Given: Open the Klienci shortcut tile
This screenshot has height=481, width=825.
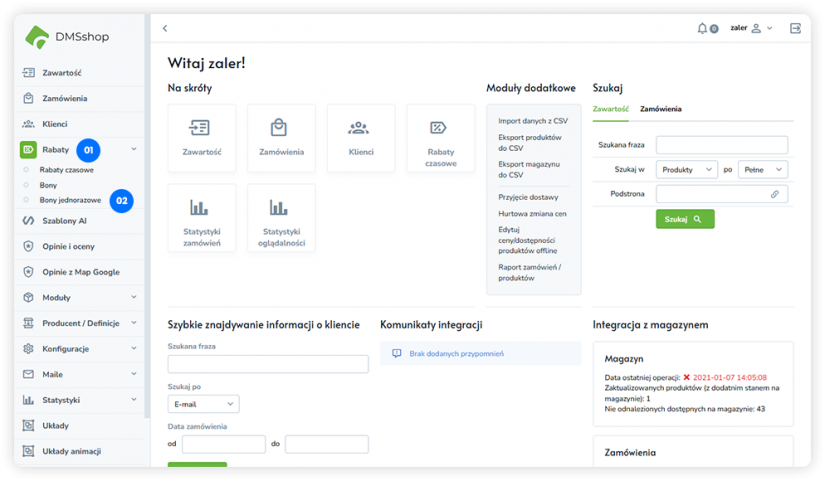Looking at the screenshot, I should coord(360,138).
